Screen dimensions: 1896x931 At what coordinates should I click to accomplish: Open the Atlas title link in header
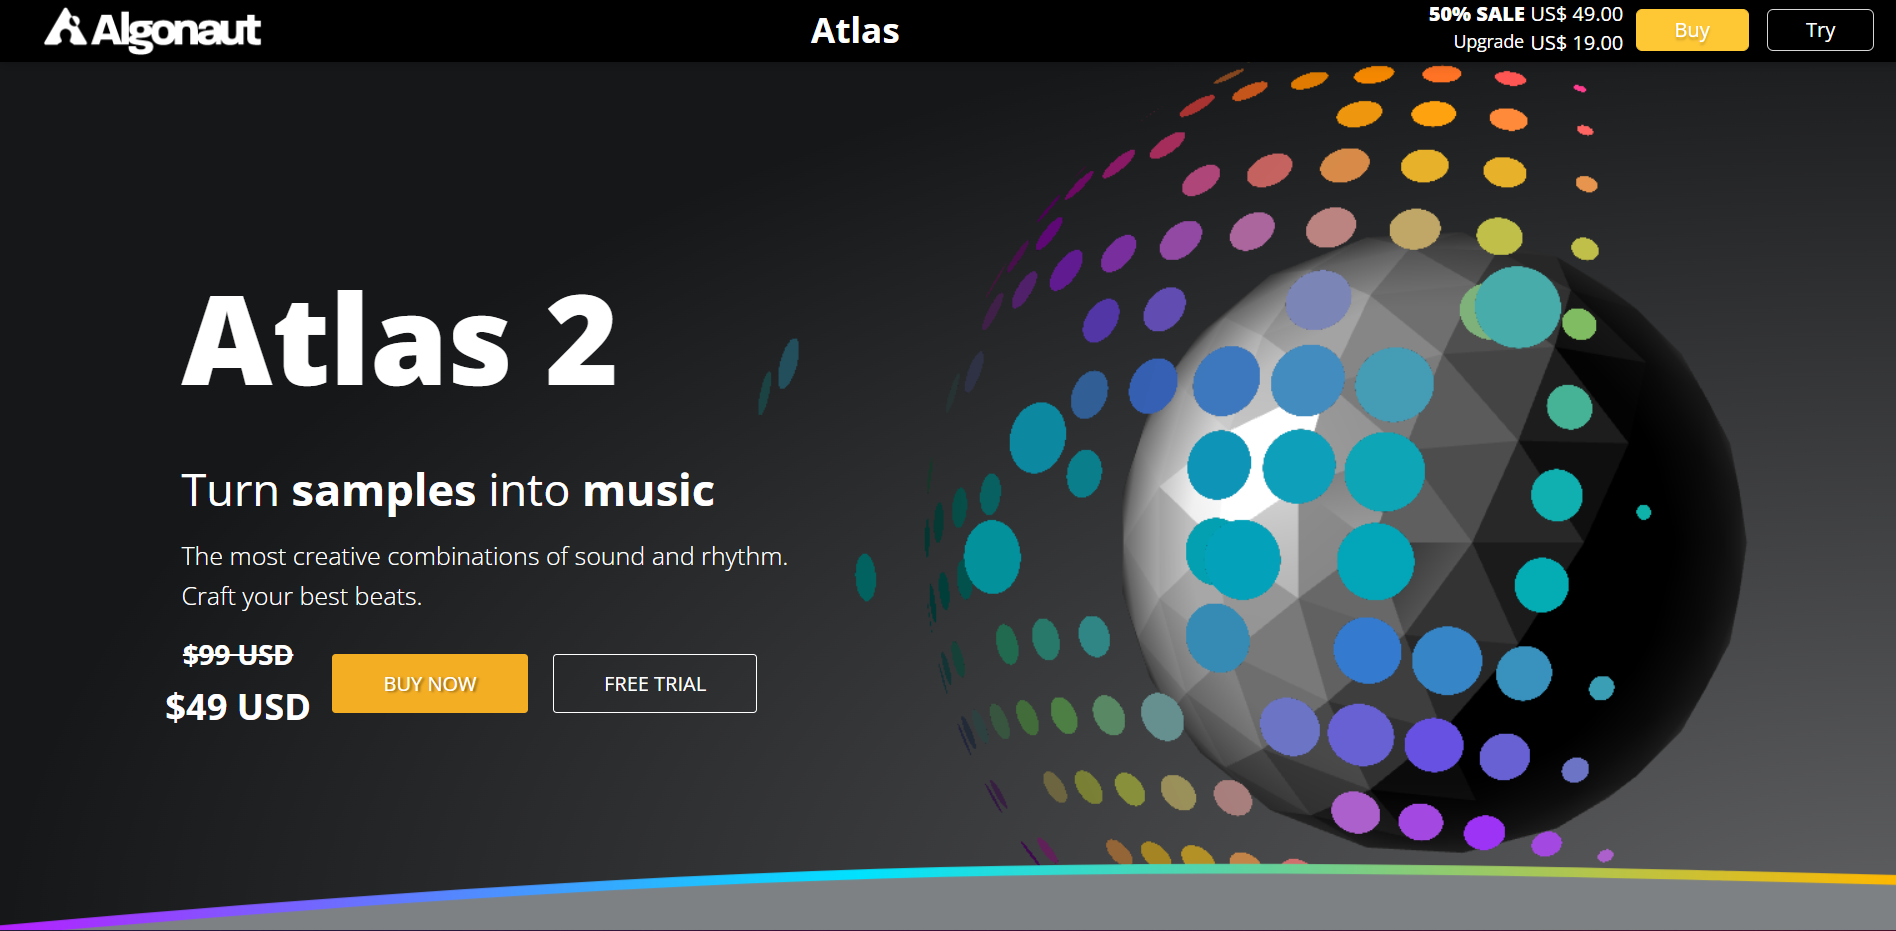point(855,31)
